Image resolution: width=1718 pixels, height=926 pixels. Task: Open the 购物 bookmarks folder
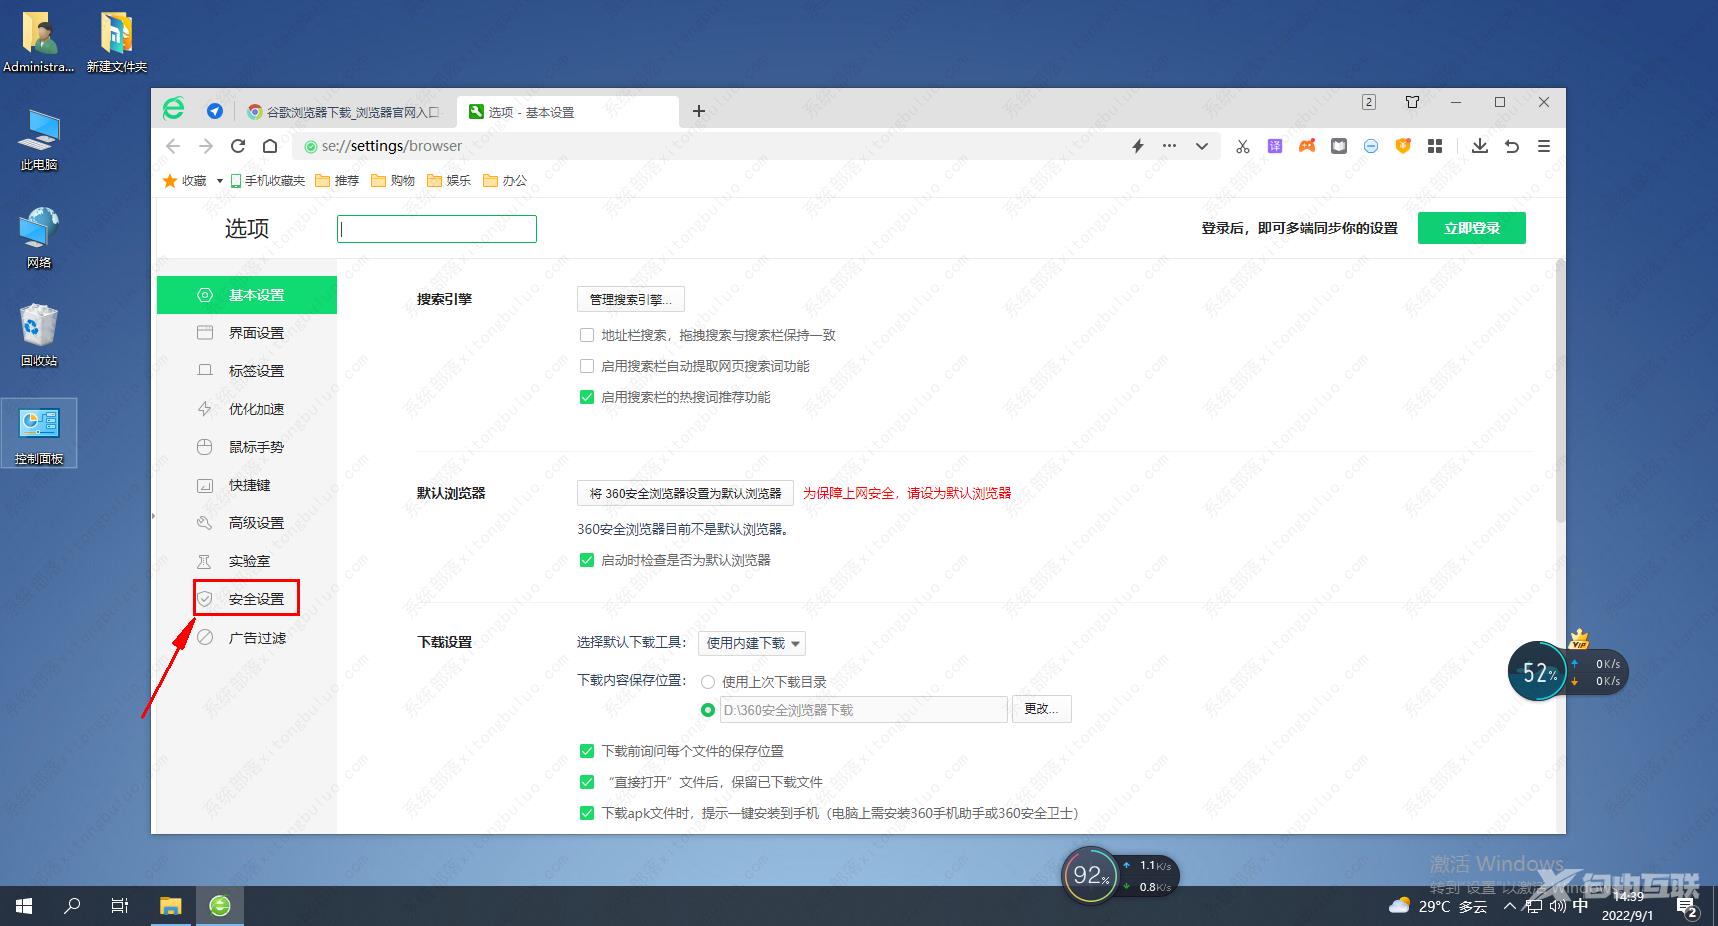pyautogui.click(x=393, y=181)
